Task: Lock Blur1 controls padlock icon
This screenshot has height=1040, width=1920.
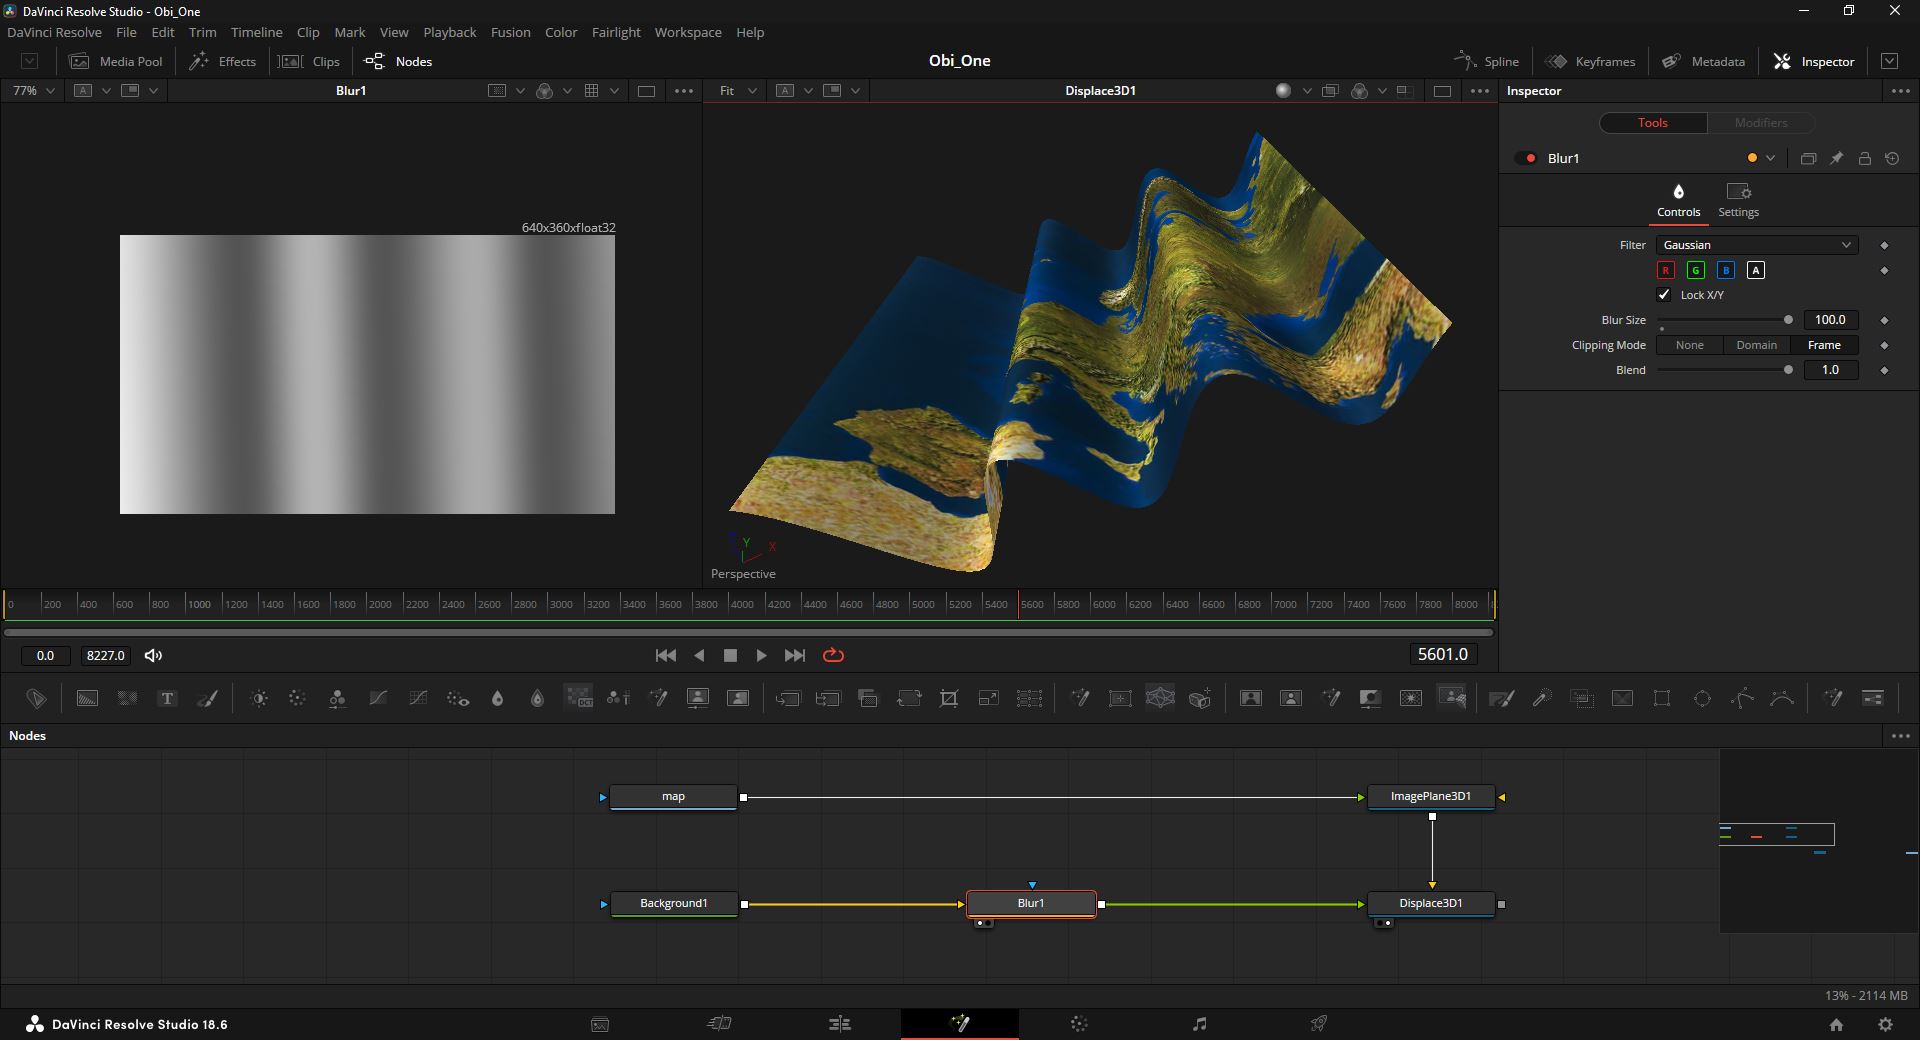Action: point(1864,158)
